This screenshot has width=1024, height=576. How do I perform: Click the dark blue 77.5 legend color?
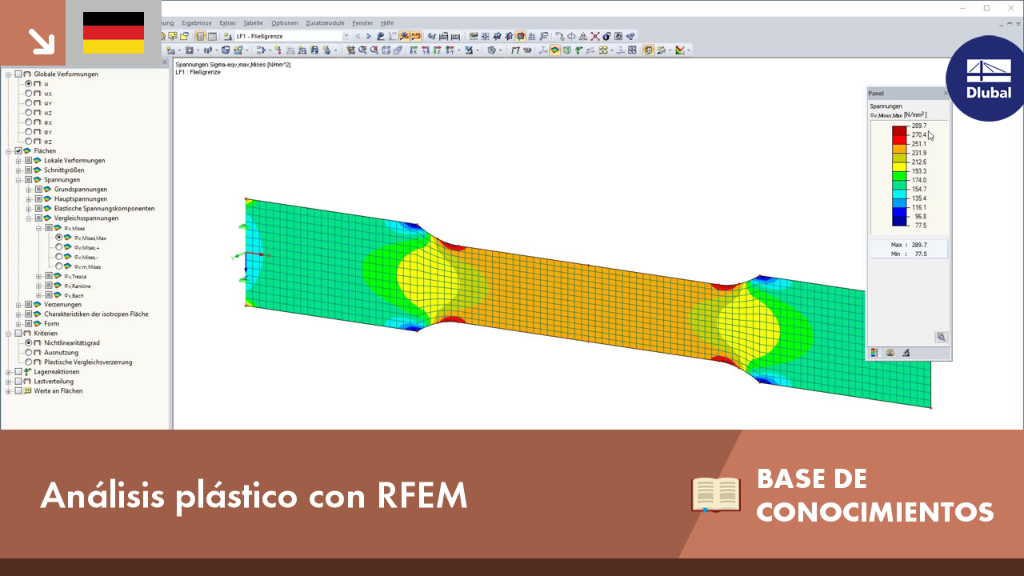899,221
